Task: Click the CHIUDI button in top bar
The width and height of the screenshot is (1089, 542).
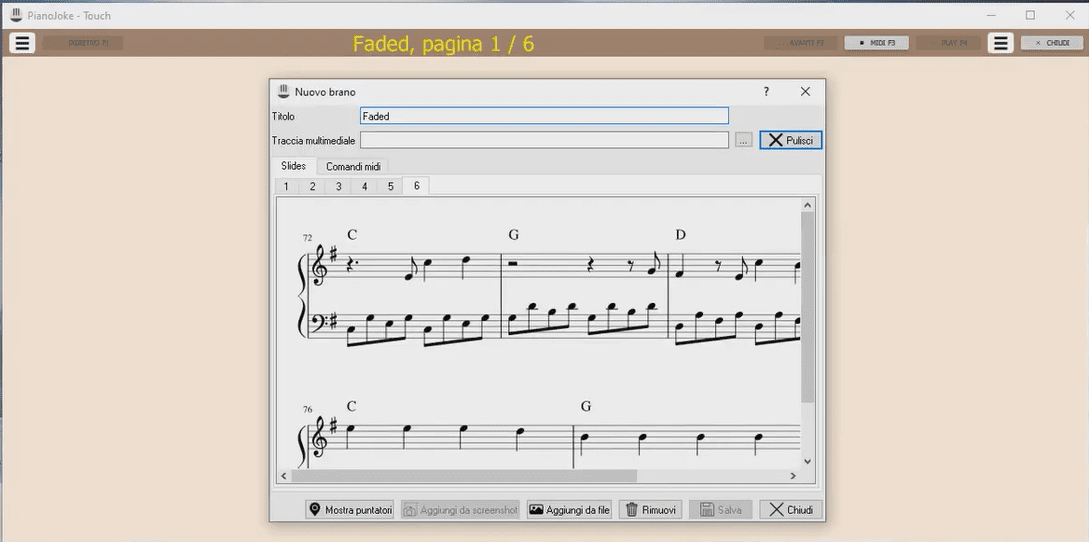Action: 1051,43
